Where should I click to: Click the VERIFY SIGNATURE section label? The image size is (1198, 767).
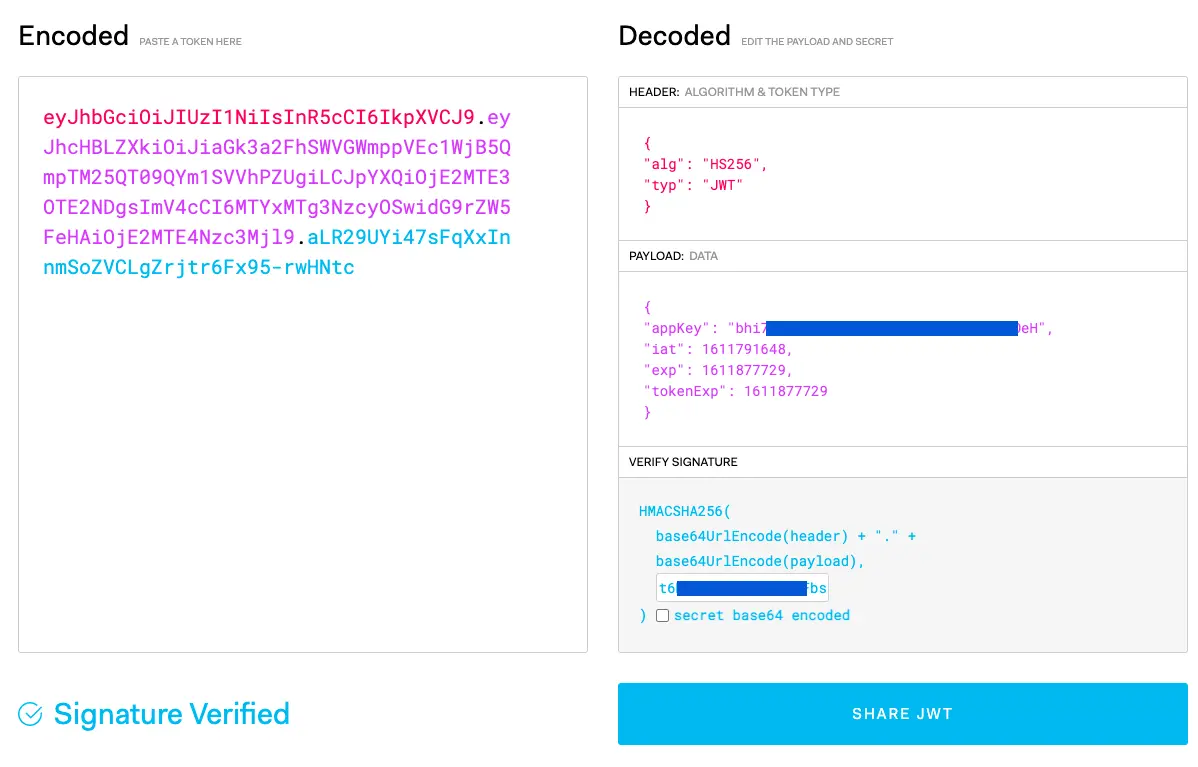click(683, 462)
